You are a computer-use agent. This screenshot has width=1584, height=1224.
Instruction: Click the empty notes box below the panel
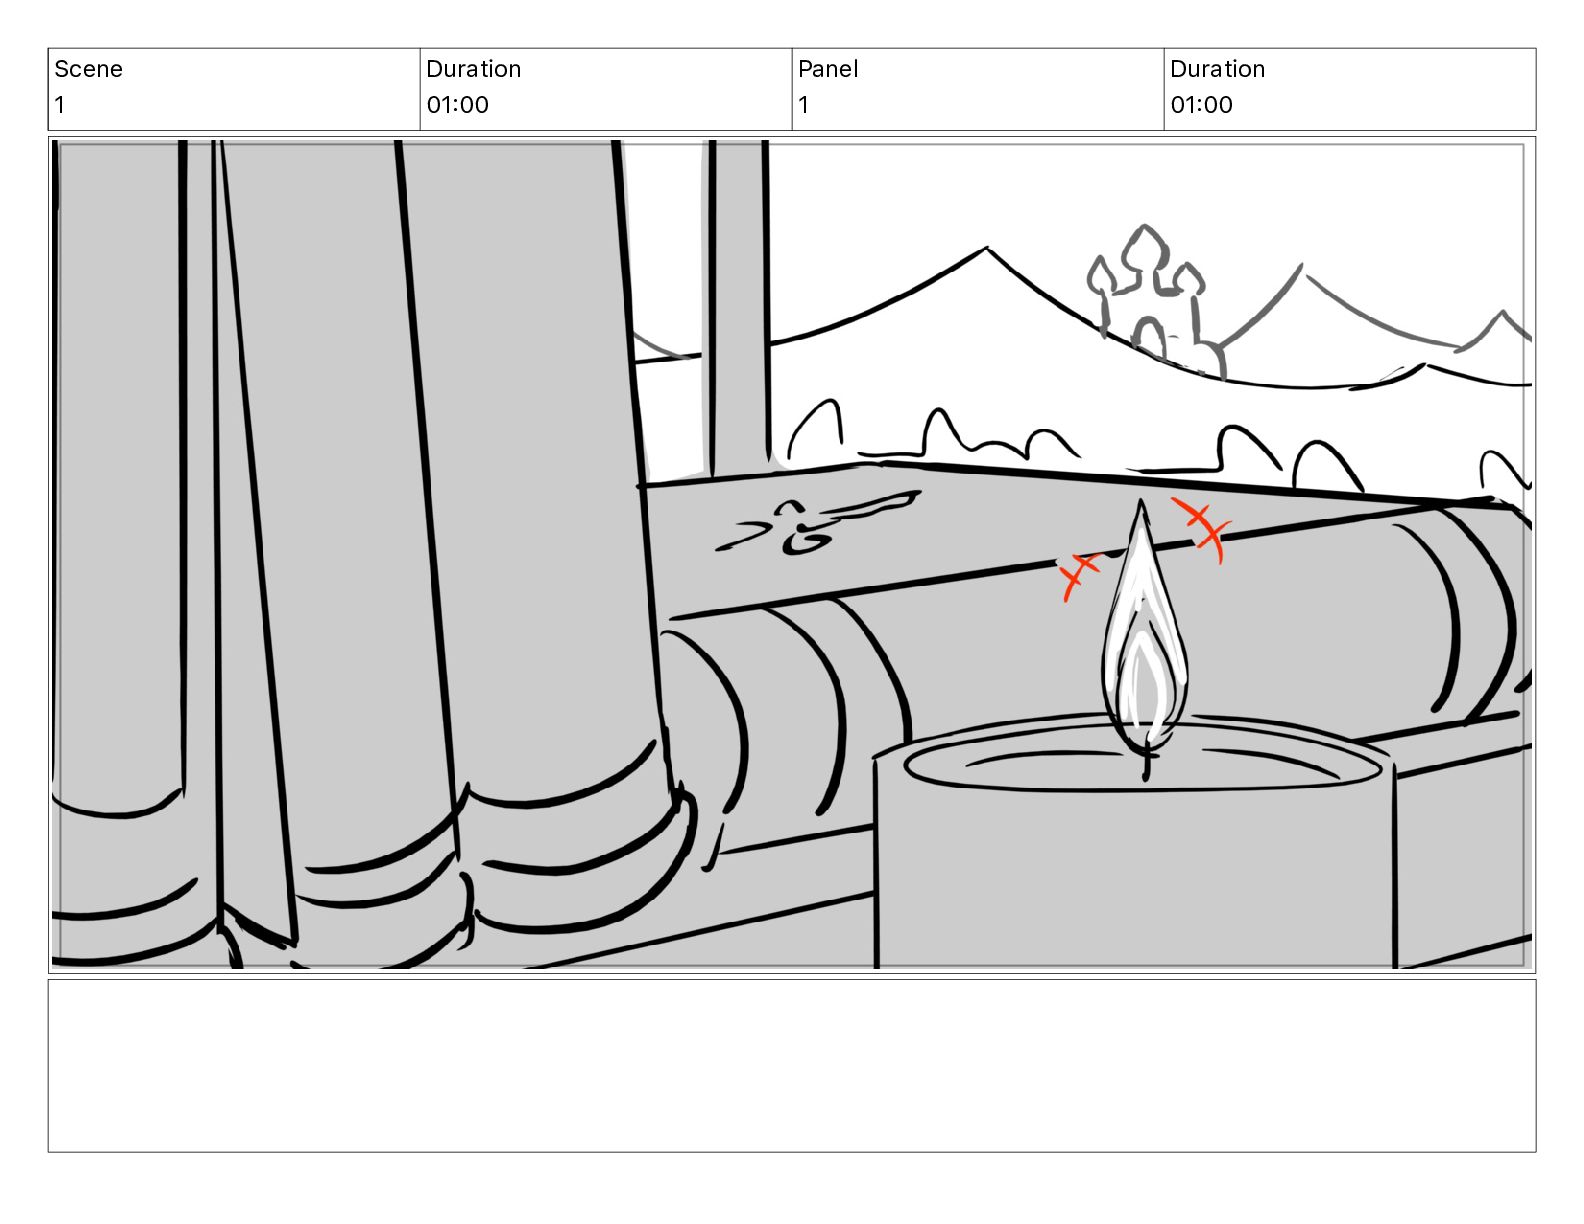tap(792, 1065)
